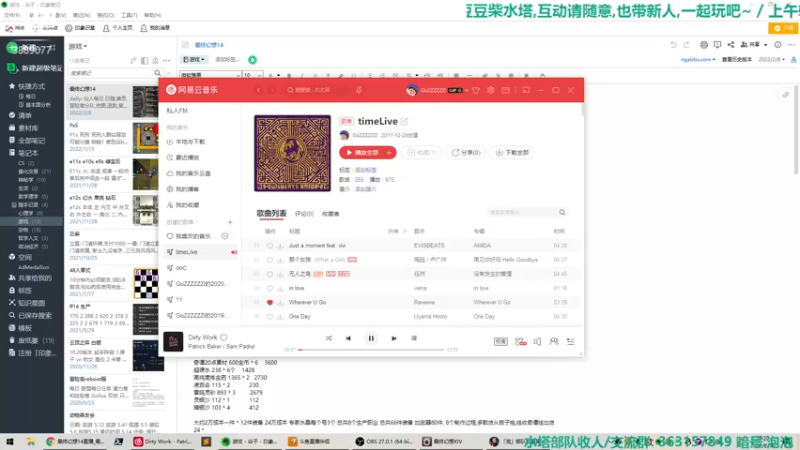
Task: Open the messages envelope icon
Action: coord(505,90)
